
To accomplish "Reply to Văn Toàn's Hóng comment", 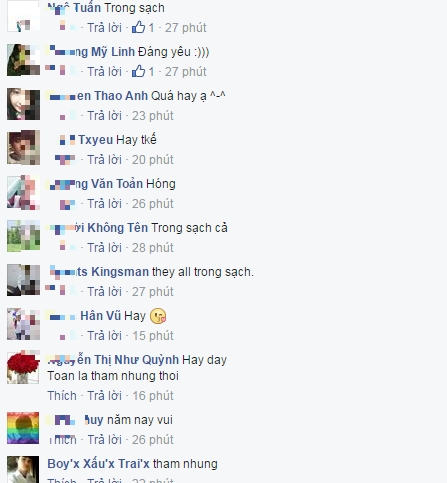I will (x=104, y=204).
